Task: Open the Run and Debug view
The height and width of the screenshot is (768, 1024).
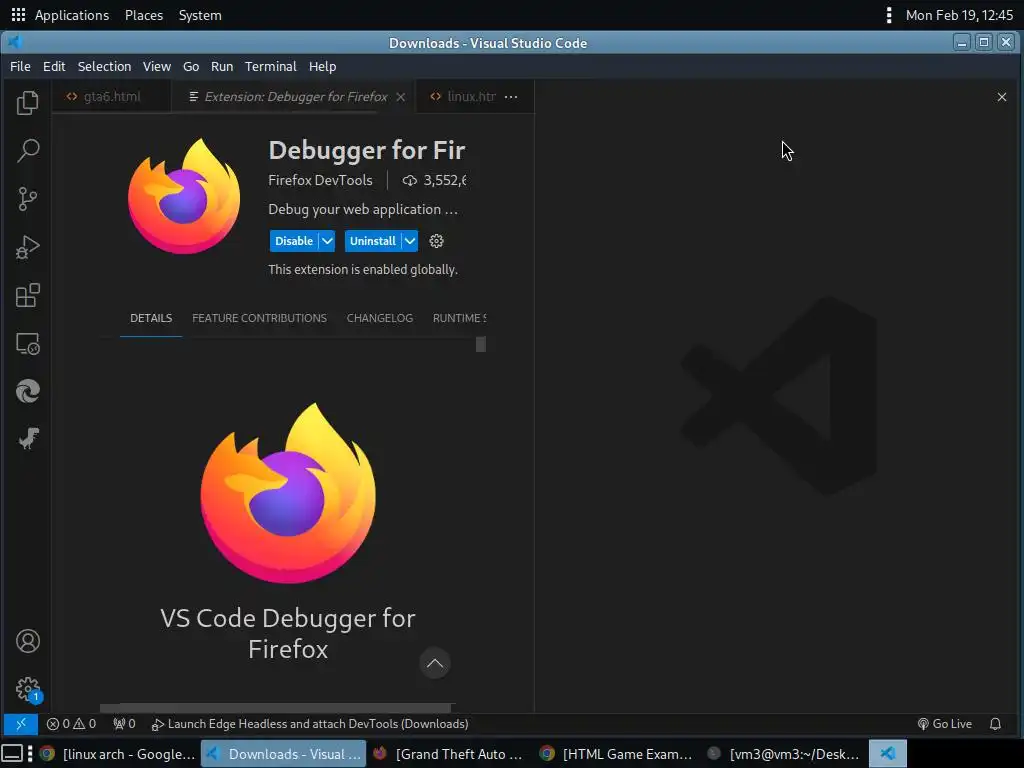Action: (x=27, y=247)
